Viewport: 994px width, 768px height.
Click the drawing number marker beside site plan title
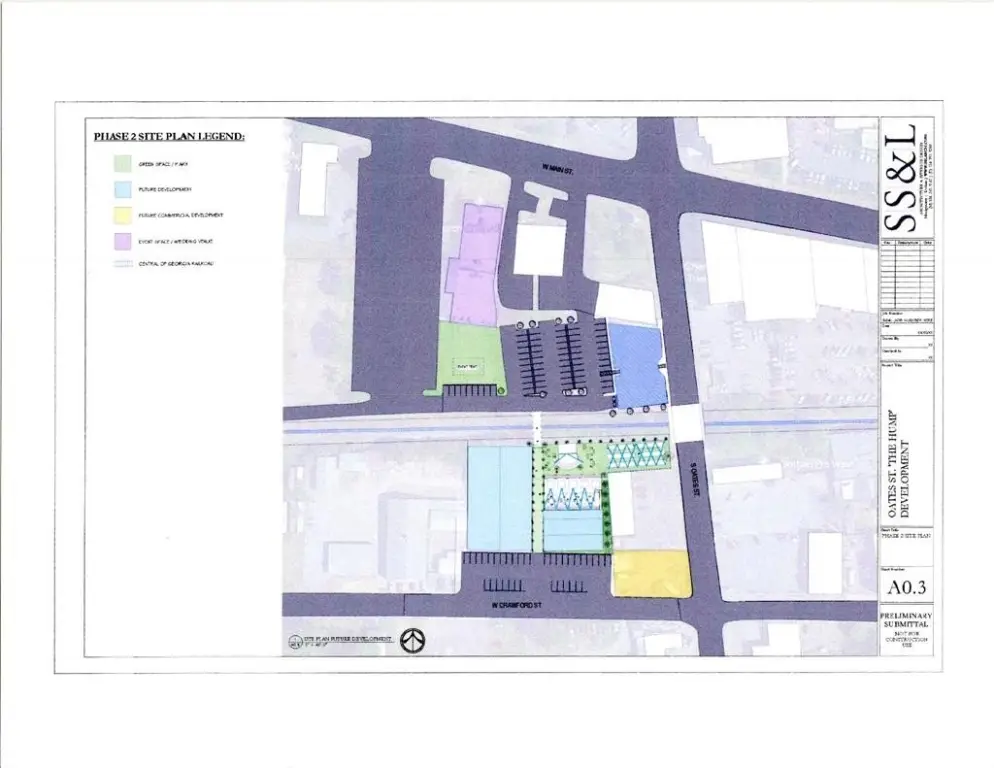[295, 641]
